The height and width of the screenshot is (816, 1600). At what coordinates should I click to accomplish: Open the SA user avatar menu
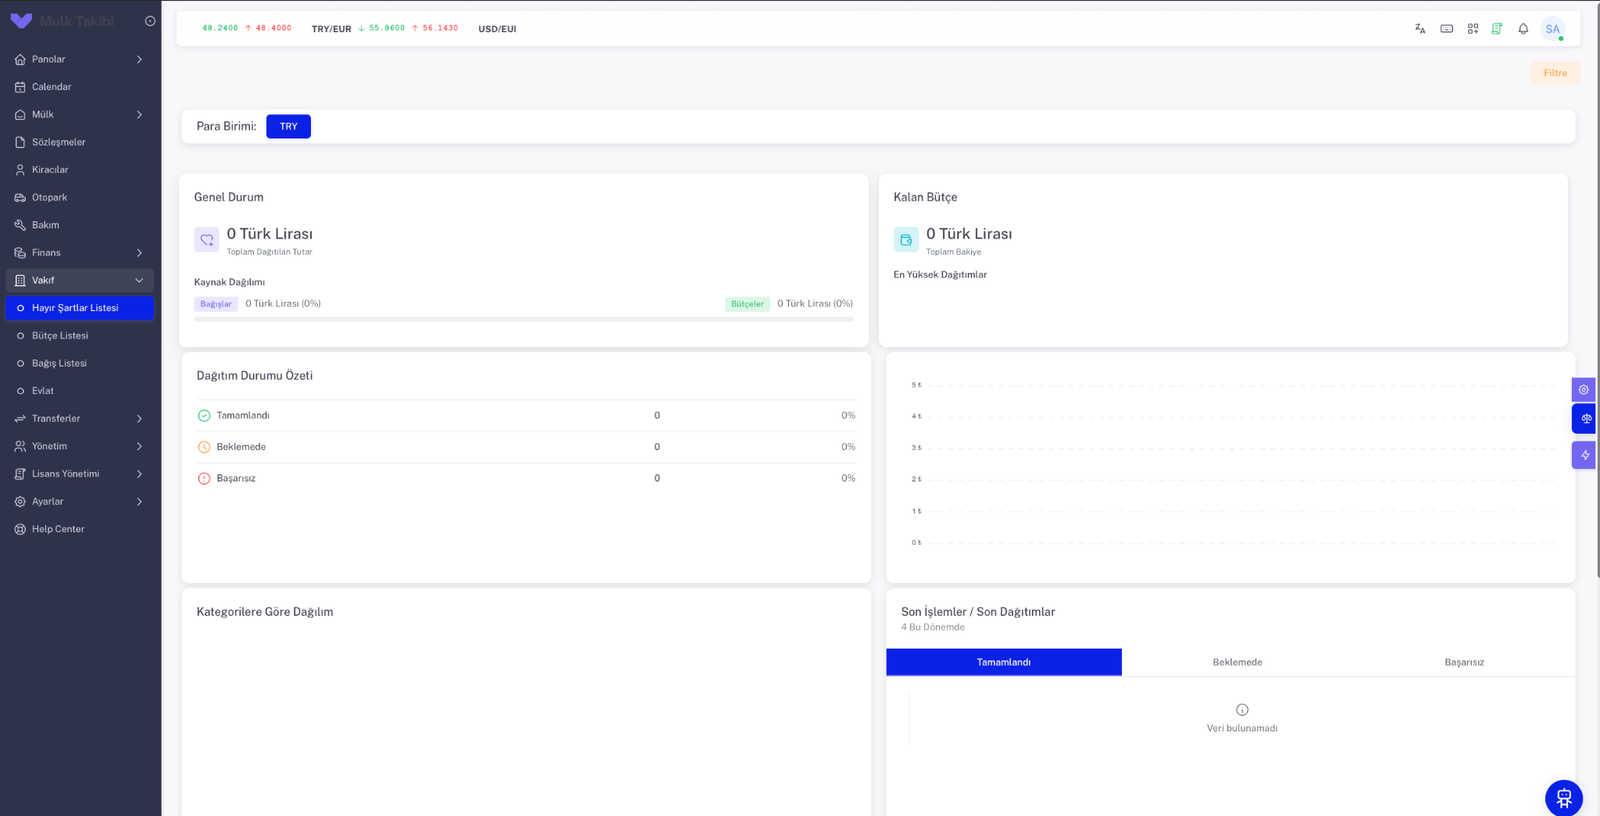pos(1553,29)
